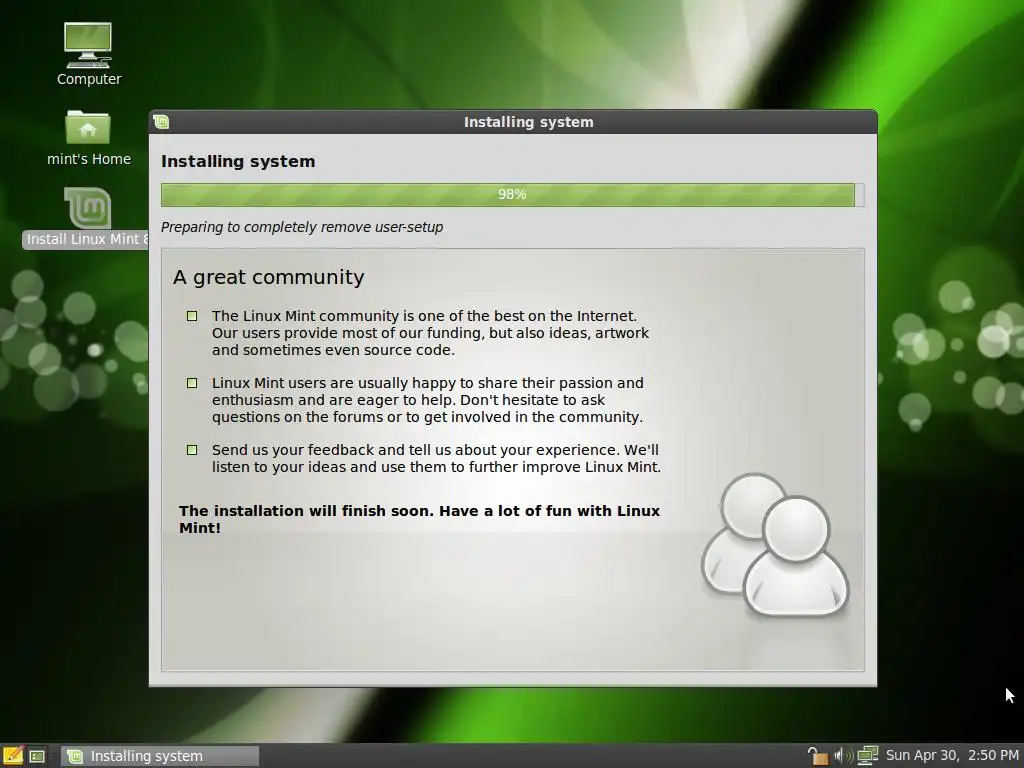
Task: Click the bullet beside "The Linux Mint community"
Action: pos(192,316)
